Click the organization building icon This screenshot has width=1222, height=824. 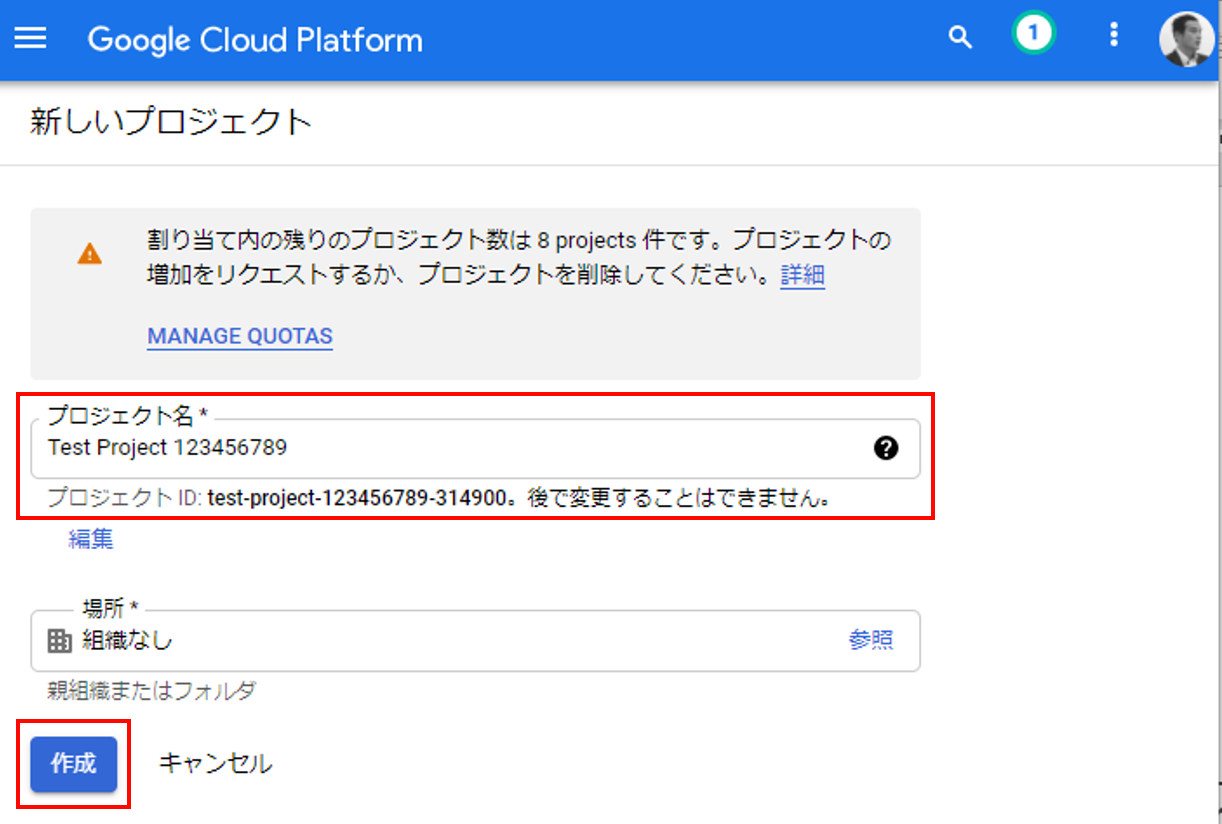60,641
